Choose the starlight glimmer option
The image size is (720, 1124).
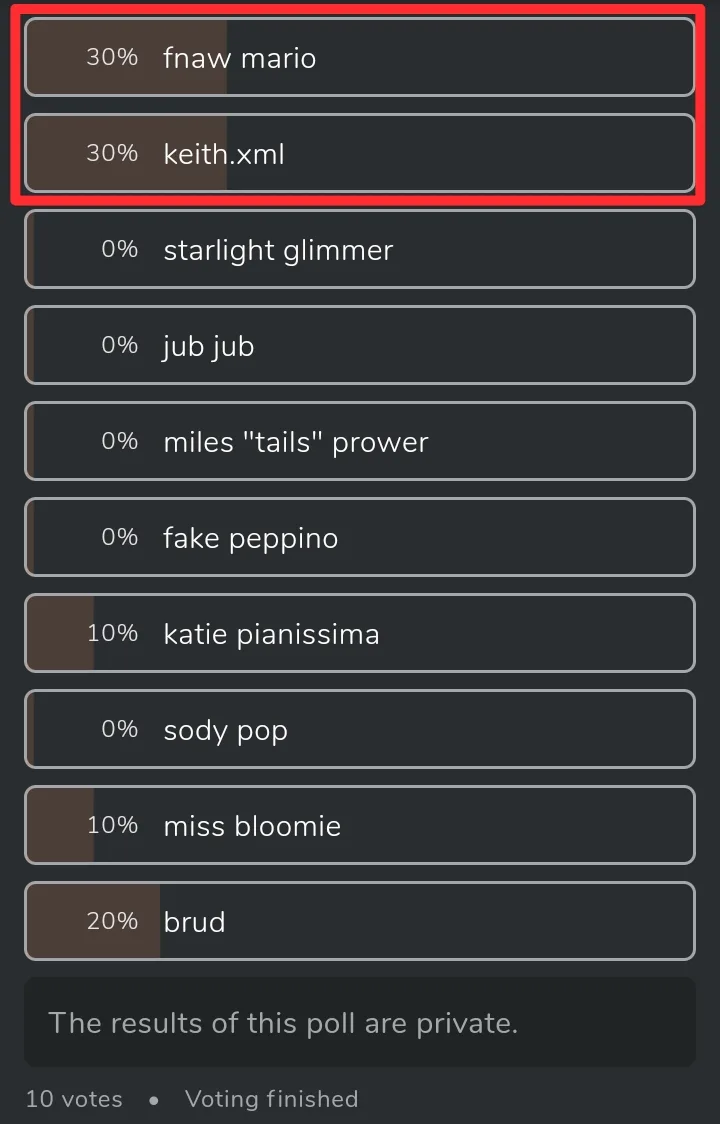pos(359,249)
